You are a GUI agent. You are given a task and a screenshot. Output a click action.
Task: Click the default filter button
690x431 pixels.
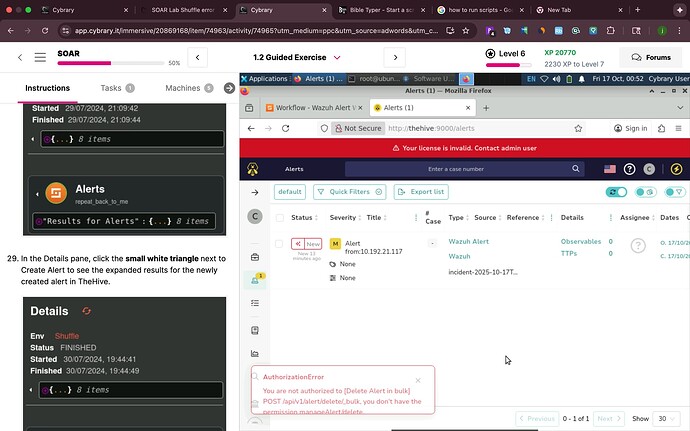click(290, 192)
